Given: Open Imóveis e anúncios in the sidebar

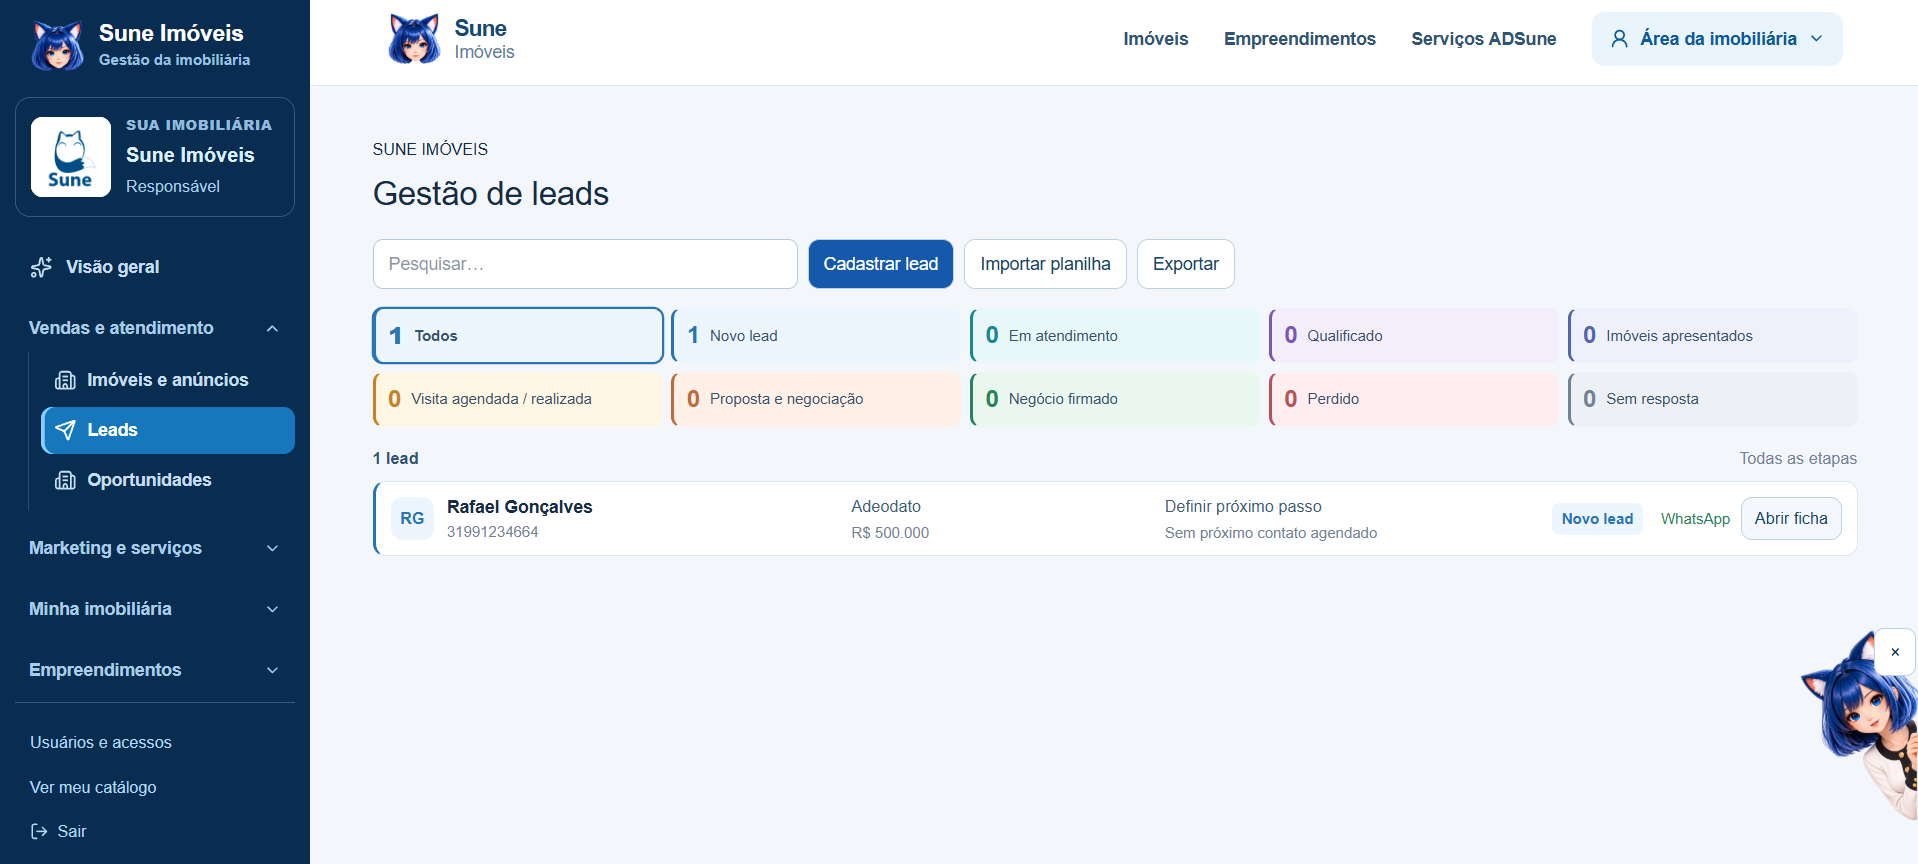Looking at the screenshot, I should (168, 380).
